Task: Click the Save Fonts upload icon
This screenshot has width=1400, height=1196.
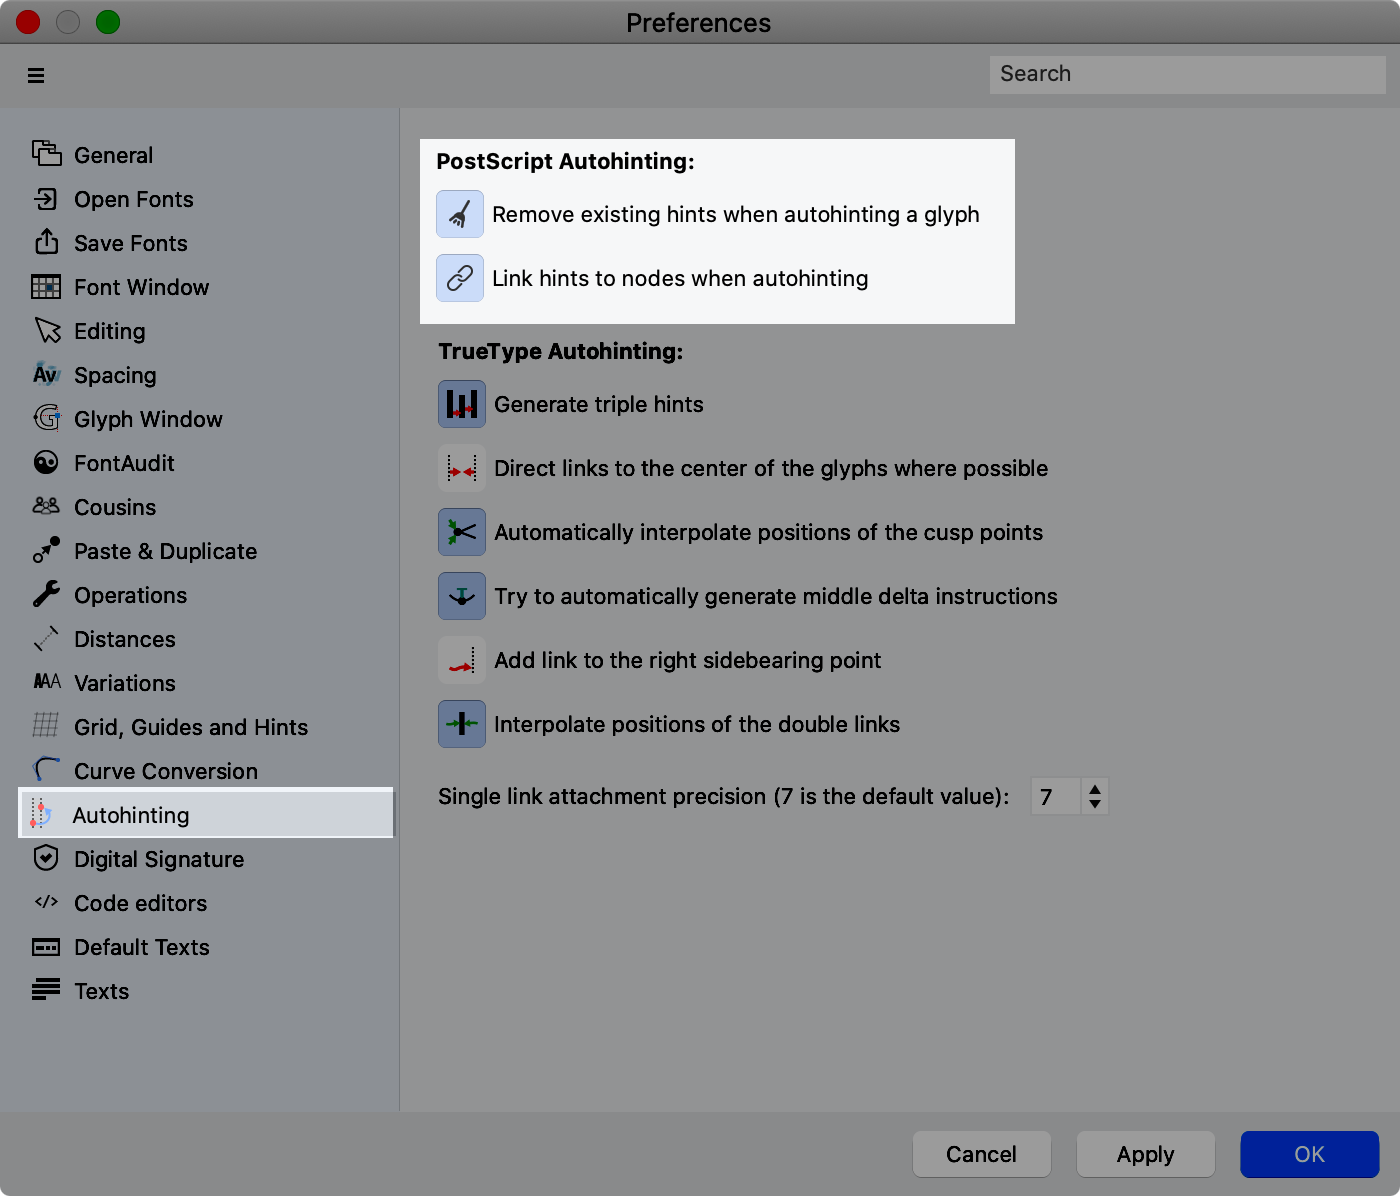Action: tap(46, 241)
